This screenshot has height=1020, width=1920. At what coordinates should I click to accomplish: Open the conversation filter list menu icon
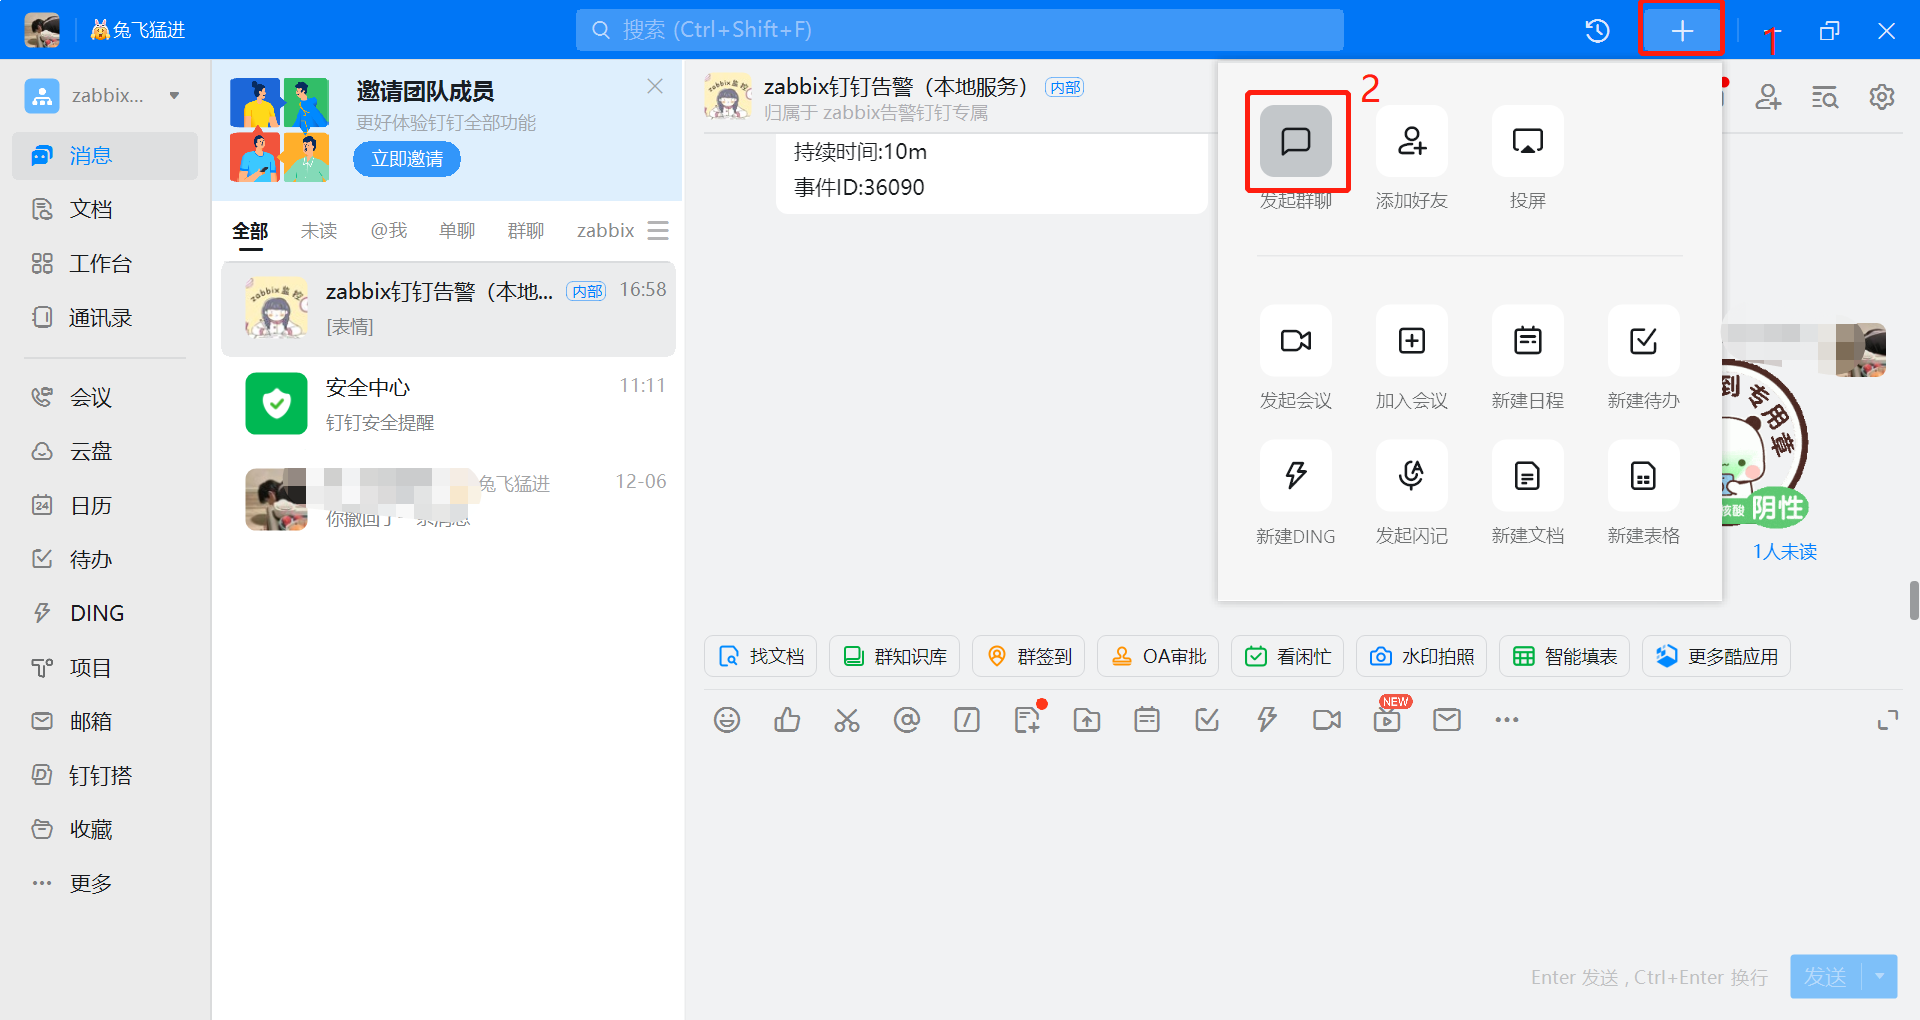click(657, 231)
